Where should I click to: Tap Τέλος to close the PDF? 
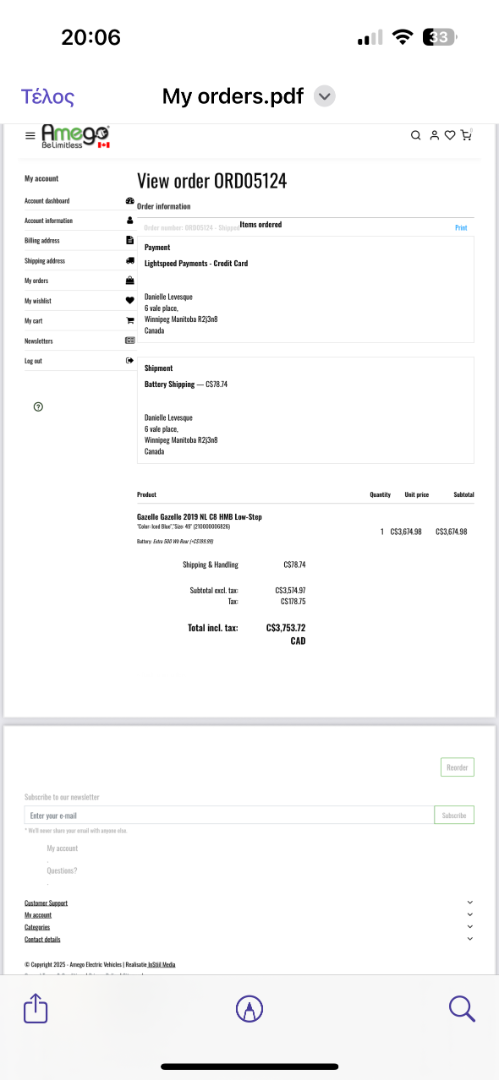(48, 97)
